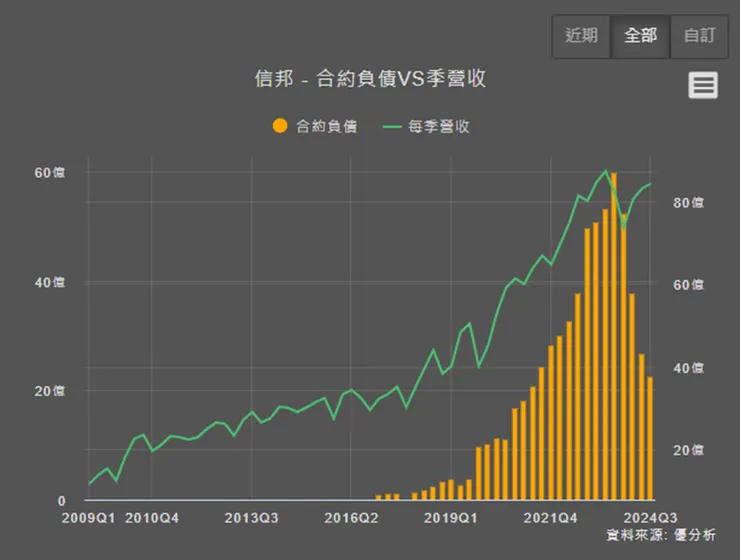Screen dimensions: 740x560
Task: Choose the 自訂 custom range tab
Action: click(699, 36)
